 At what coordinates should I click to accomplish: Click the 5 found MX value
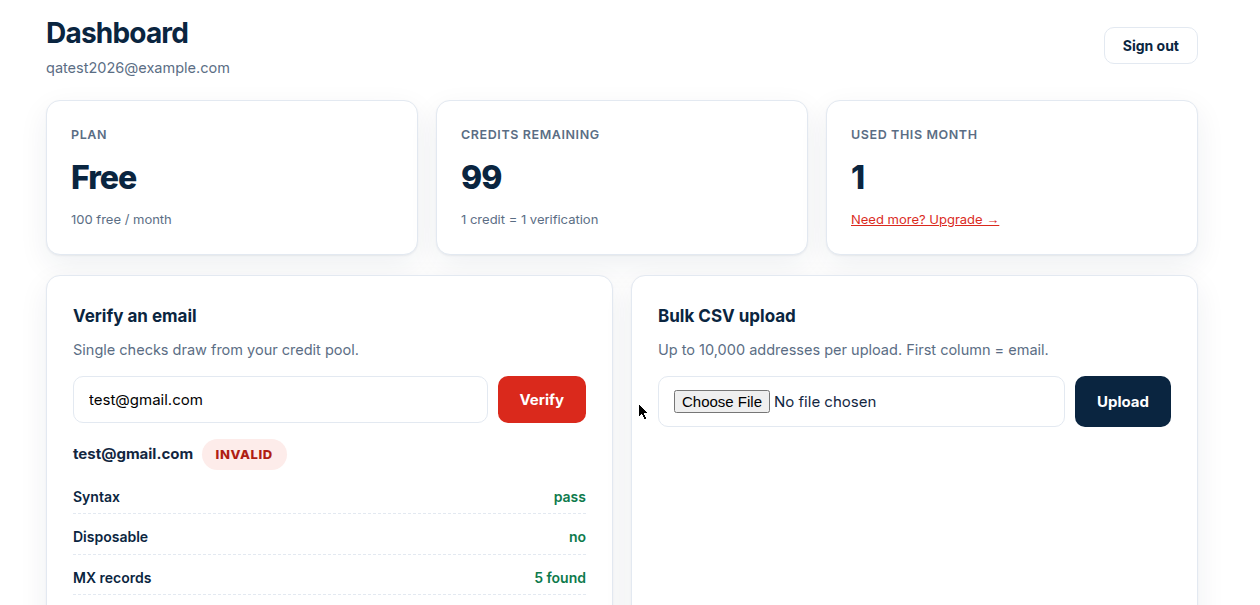tap(560, 578)
